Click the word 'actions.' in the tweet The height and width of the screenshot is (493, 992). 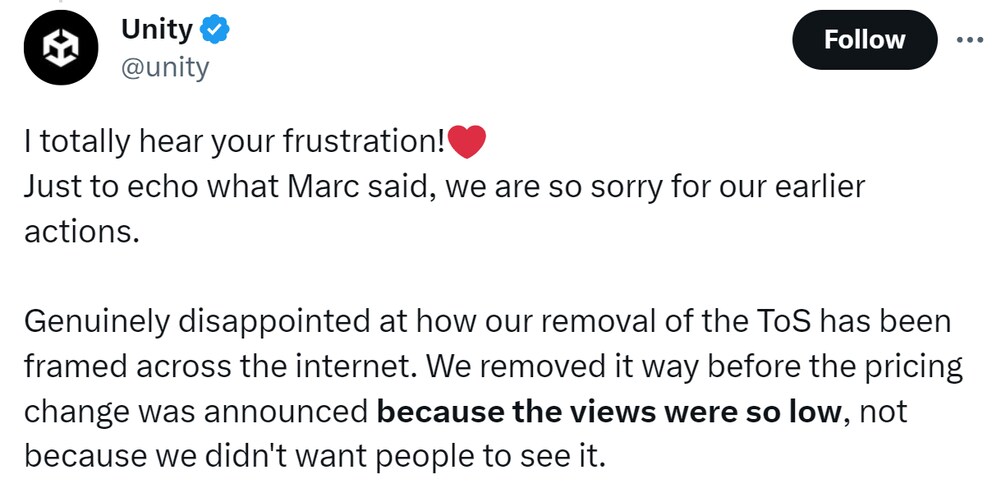pos(81,232)
